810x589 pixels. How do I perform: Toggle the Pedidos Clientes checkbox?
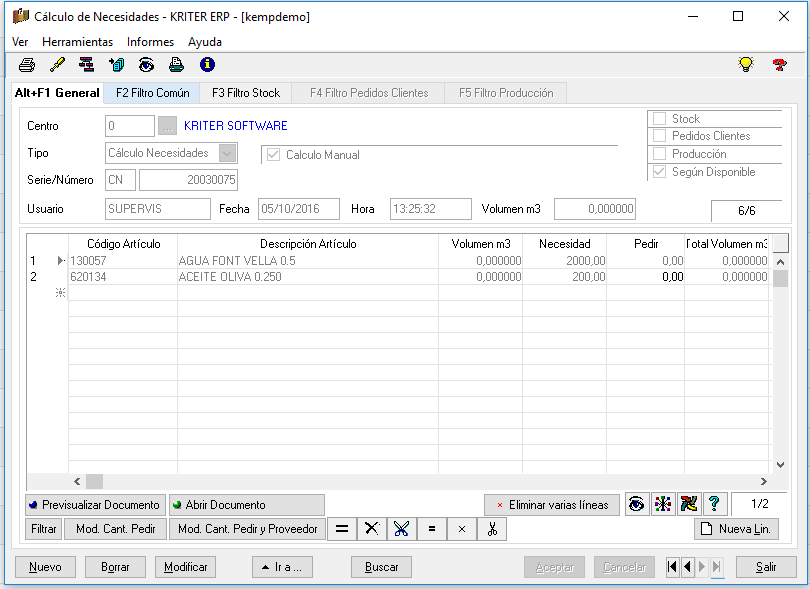659,136
